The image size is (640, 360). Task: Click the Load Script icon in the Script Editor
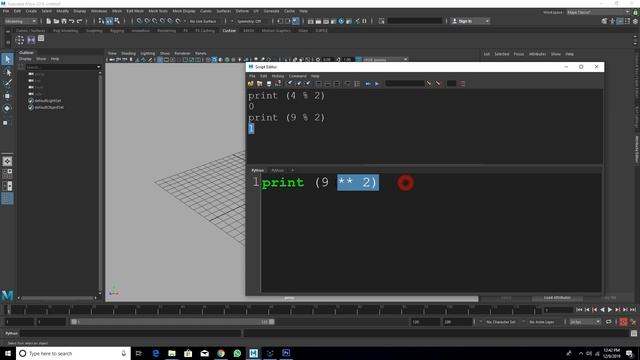251,84
